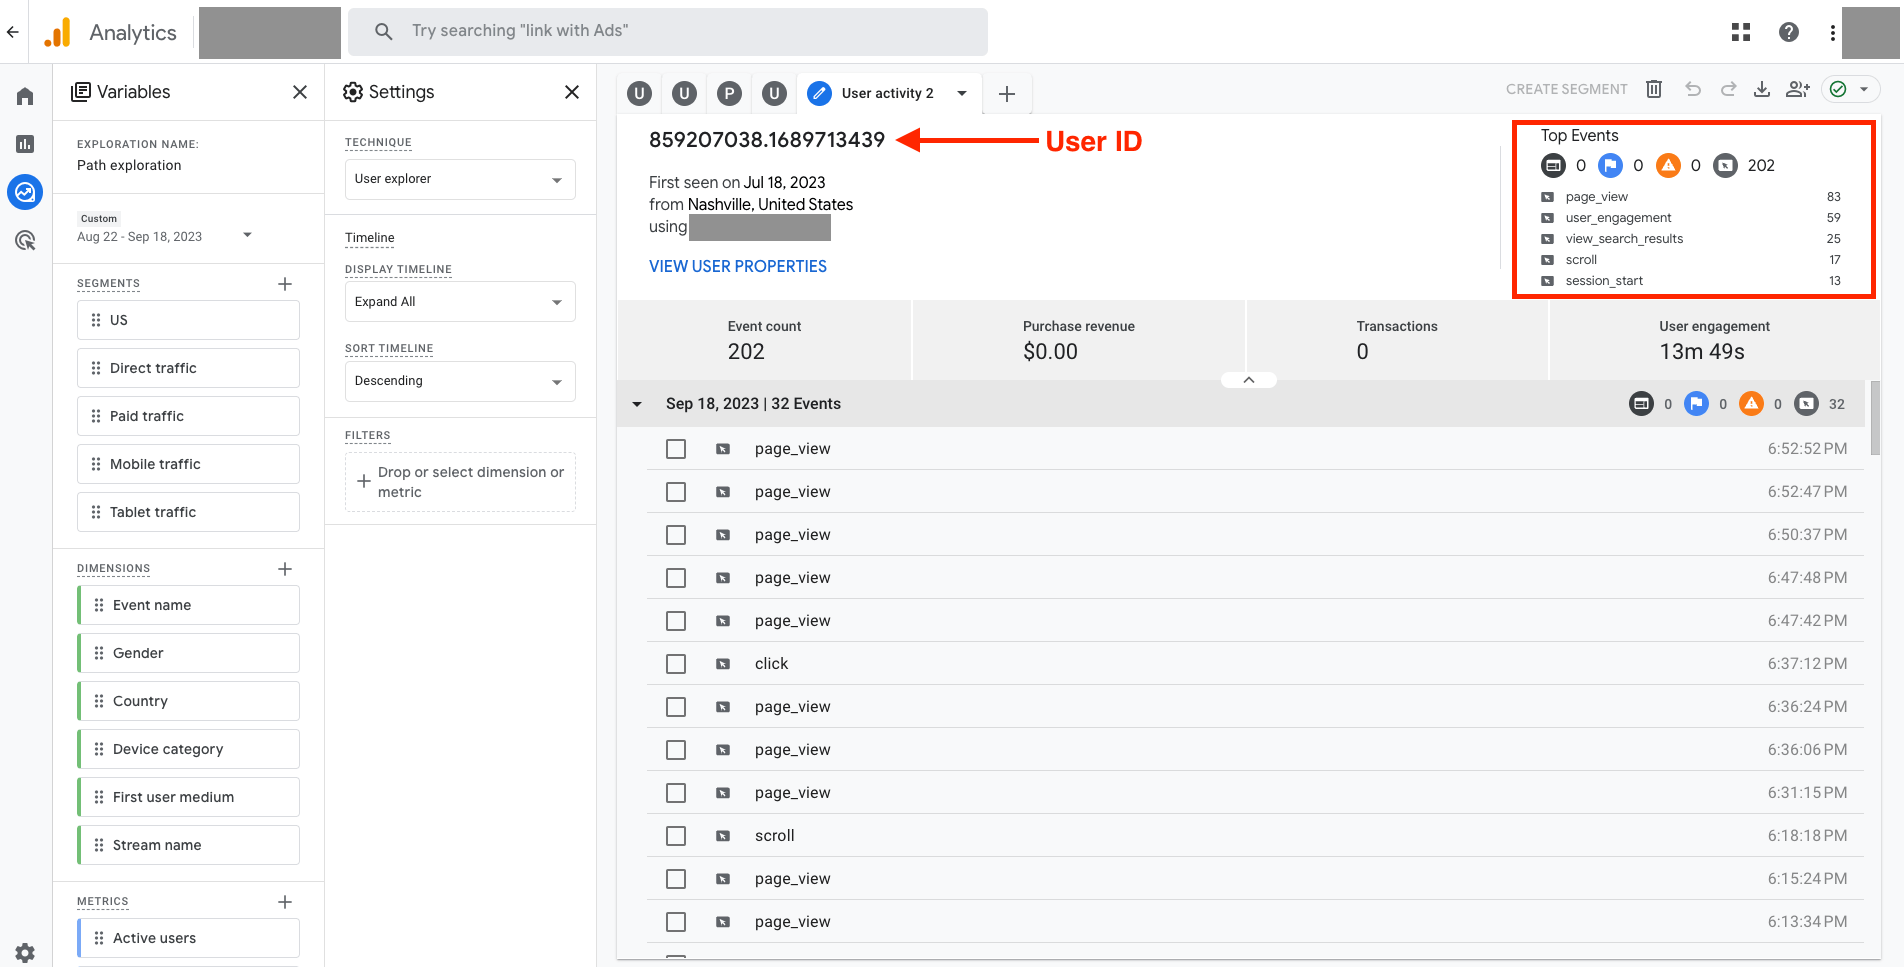Switch to the second U tab
1904x967 pixels.
coord(684,93)
